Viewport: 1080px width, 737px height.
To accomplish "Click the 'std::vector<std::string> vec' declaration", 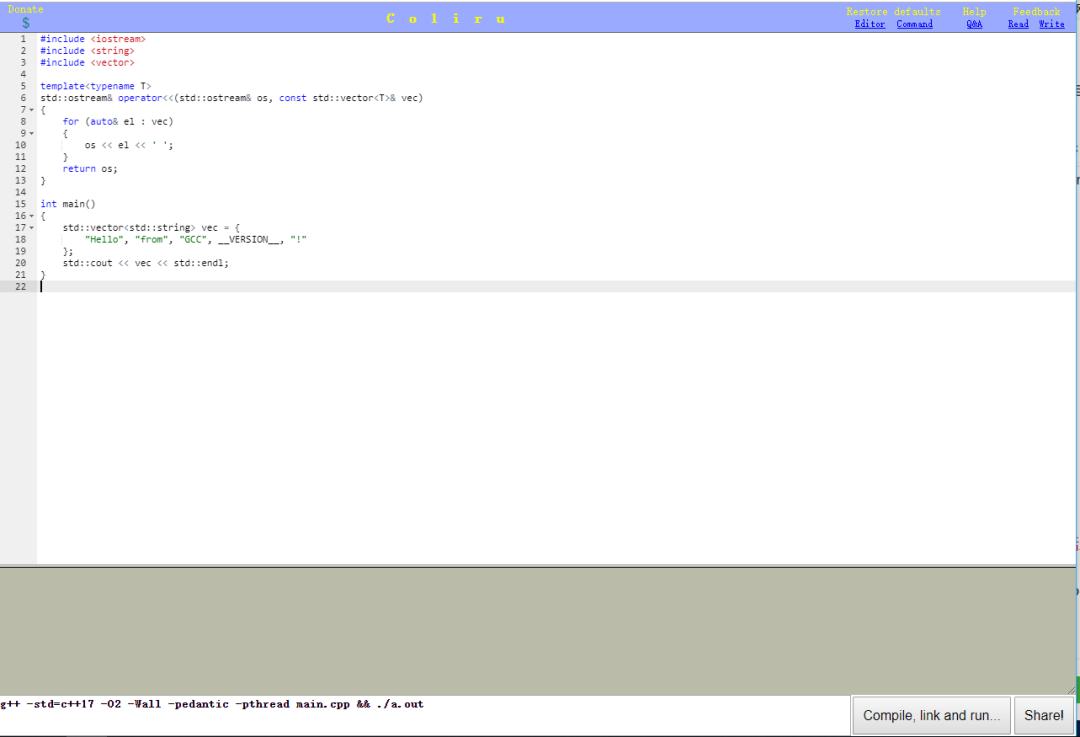I will tap(151, 228).
